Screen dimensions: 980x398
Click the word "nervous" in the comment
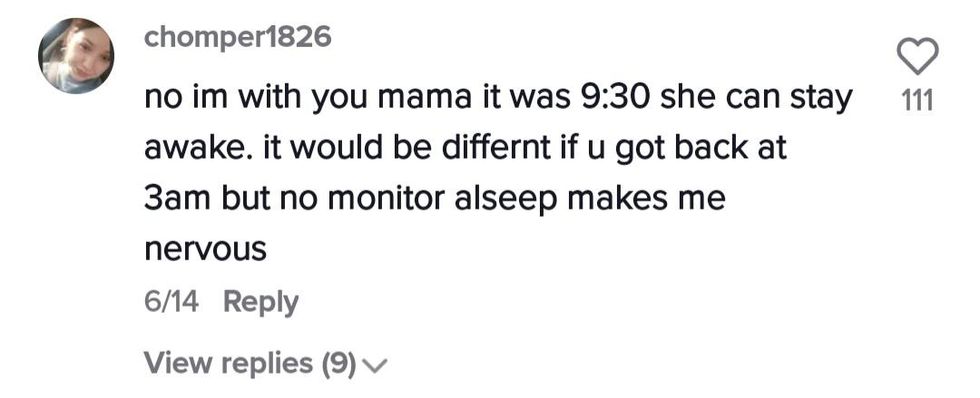tap(206, 251)
